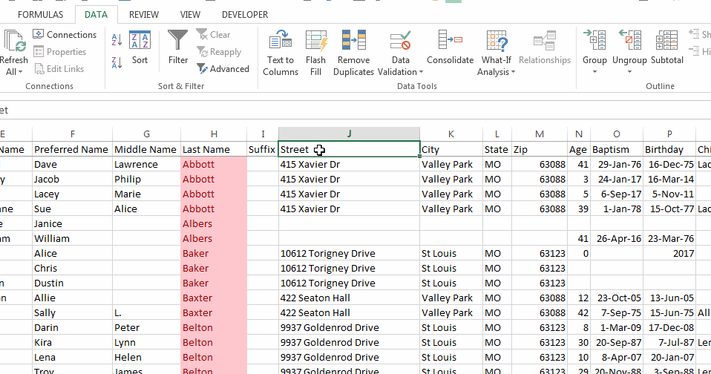Viewport: 711px width, 374px height.
Task: Open the DEVELOPER tab
Action: [245, 15]
